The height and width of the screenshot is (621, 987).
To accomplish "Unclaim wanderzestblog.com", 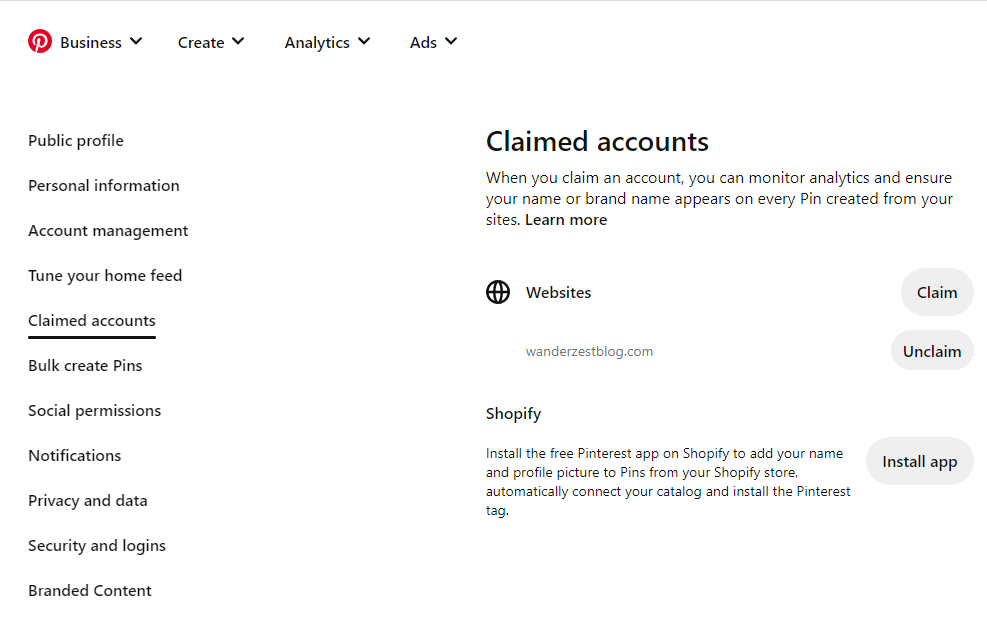I will pyautogui.click(x=932, y=351).
